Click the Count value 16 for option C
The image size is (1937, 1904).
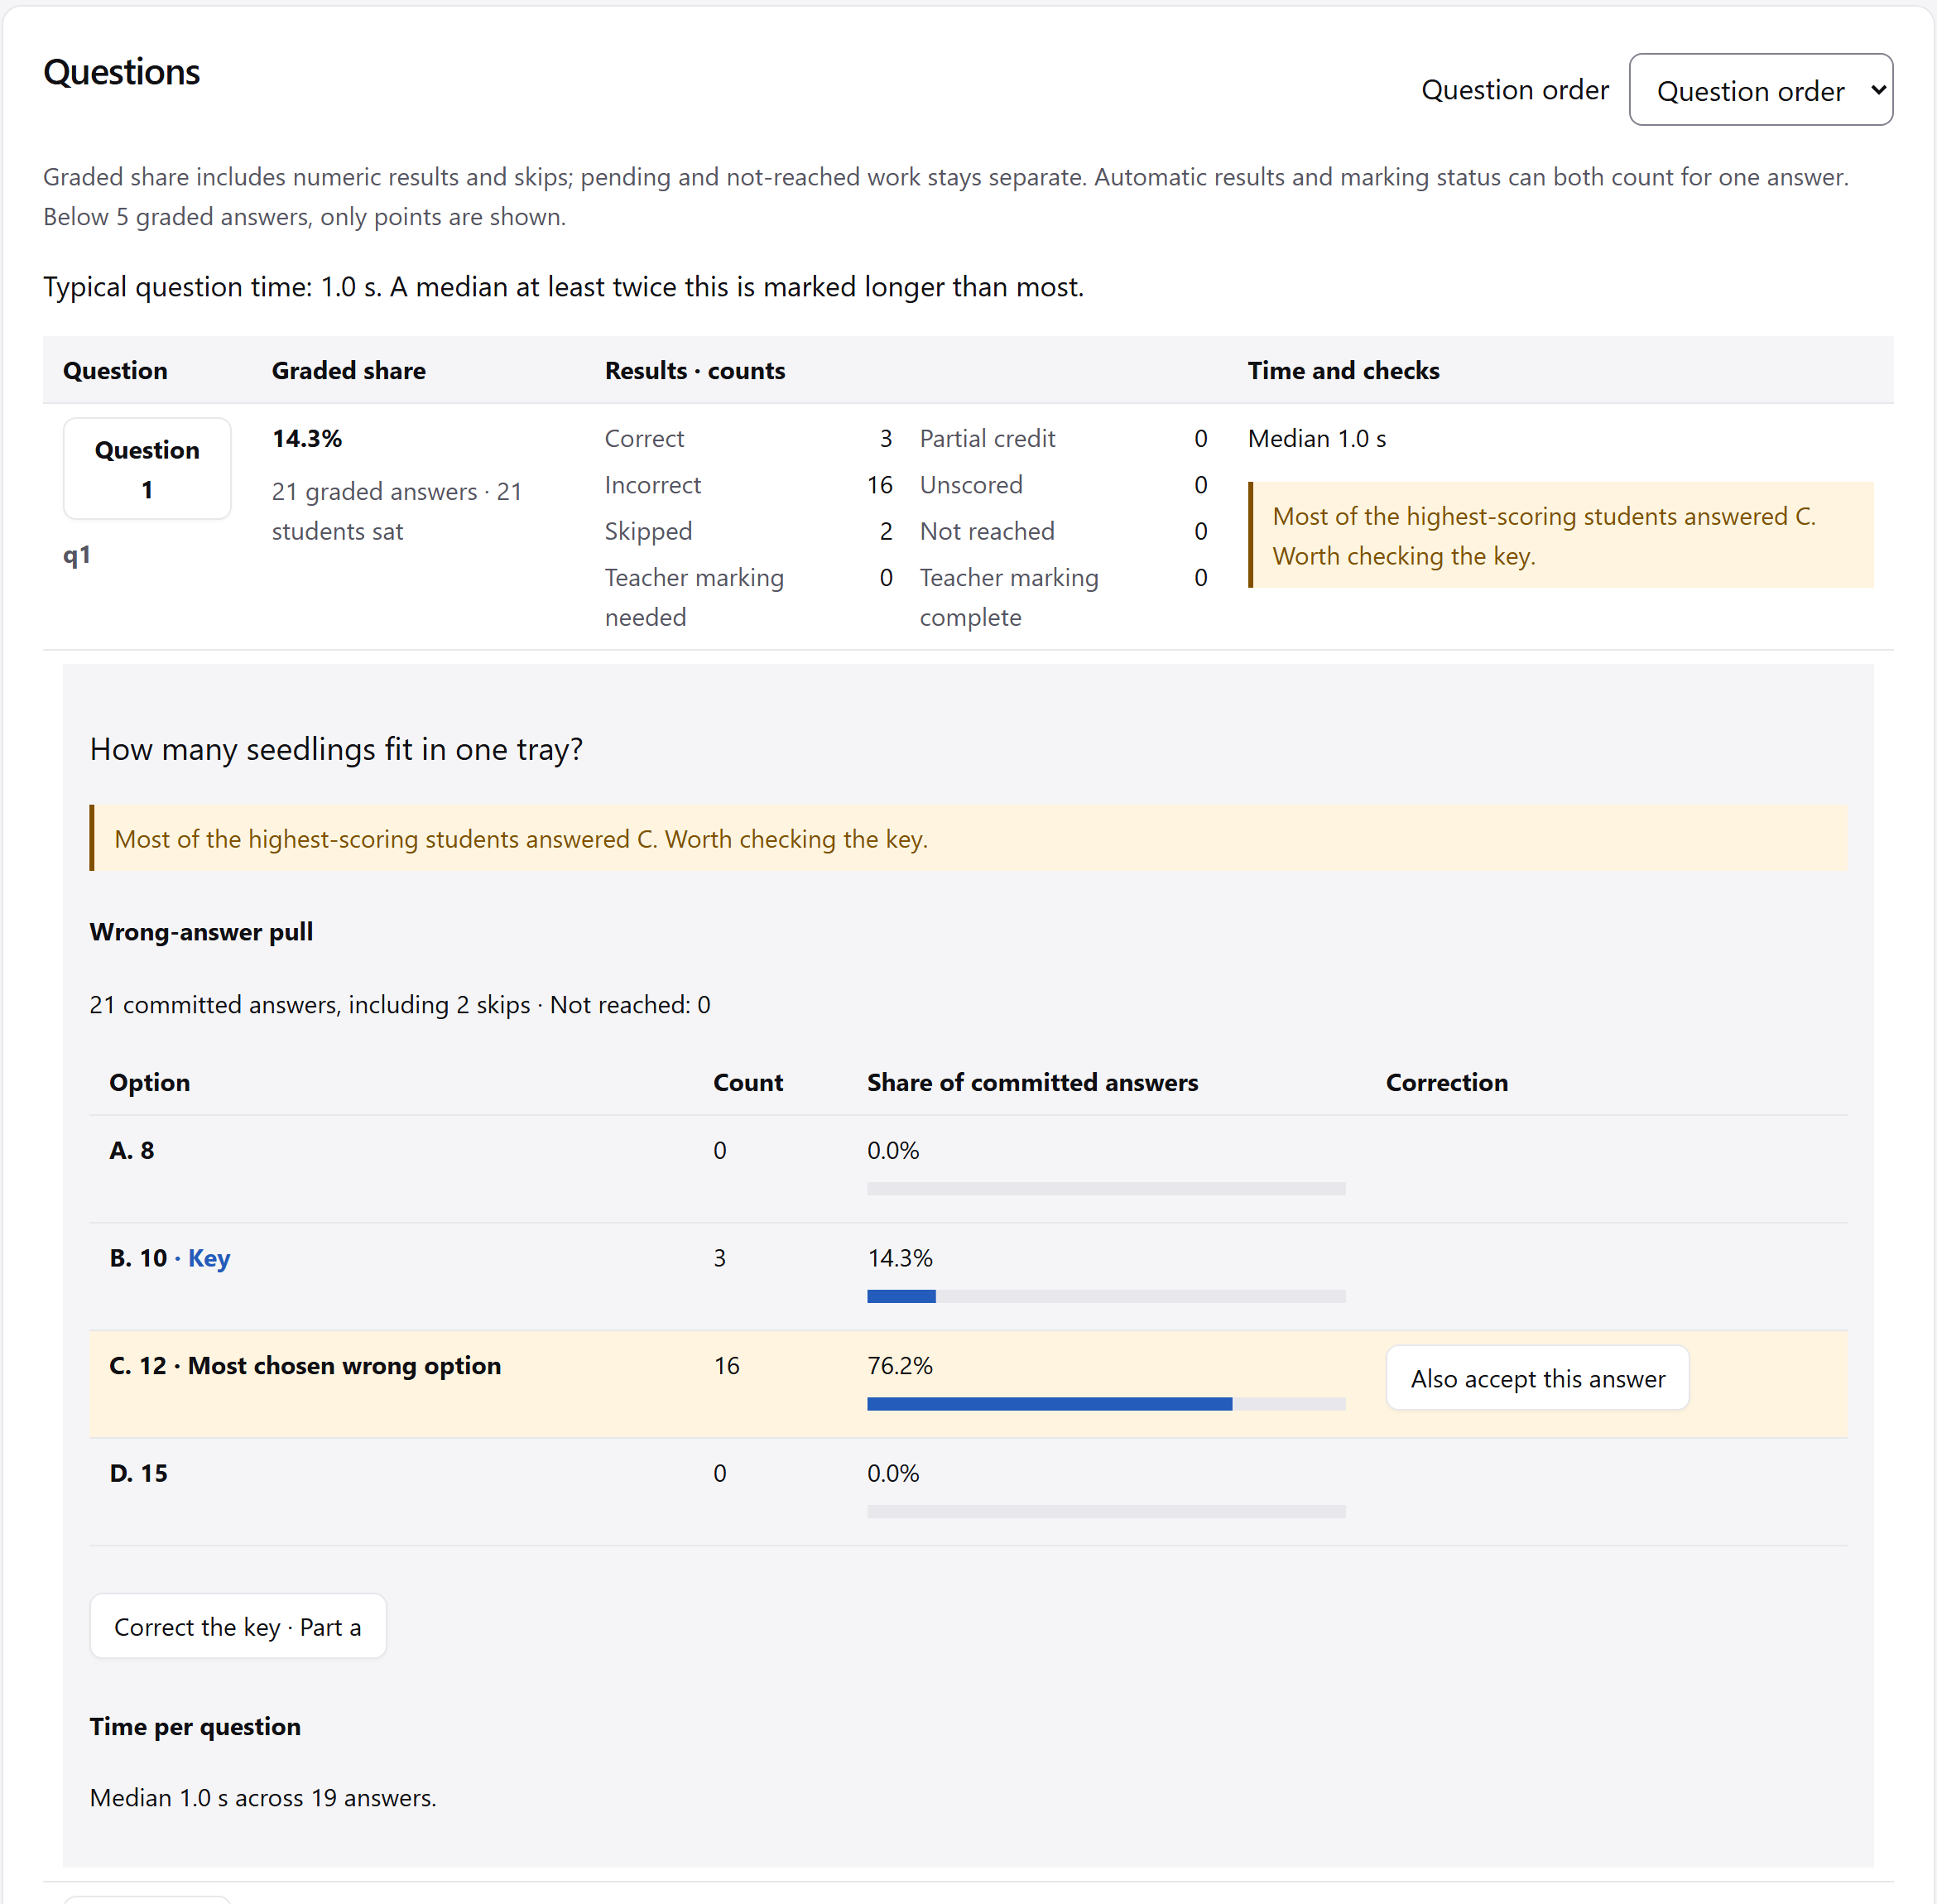point(726,1366)
